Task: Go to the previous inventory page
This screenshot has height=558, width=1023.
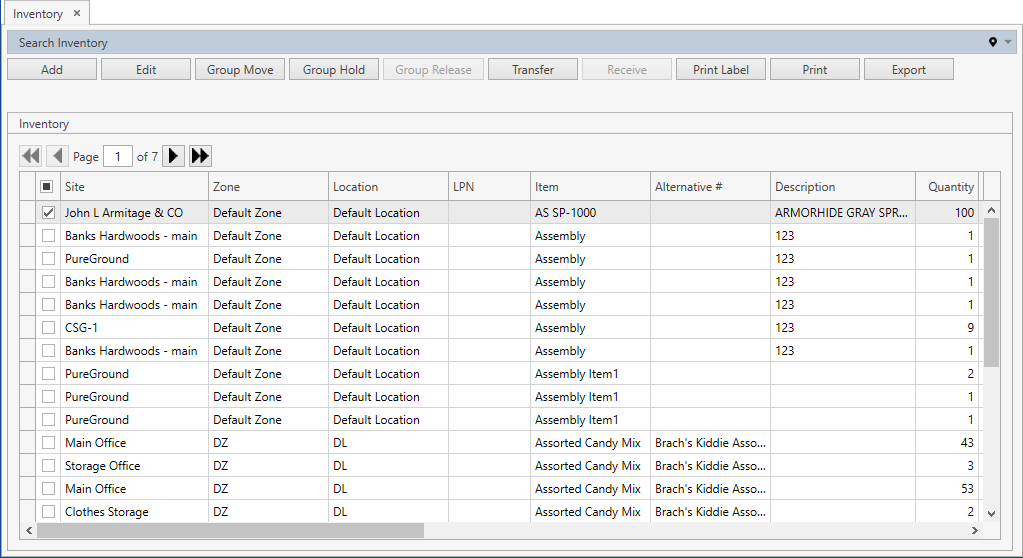Action: tap(57, 156)
